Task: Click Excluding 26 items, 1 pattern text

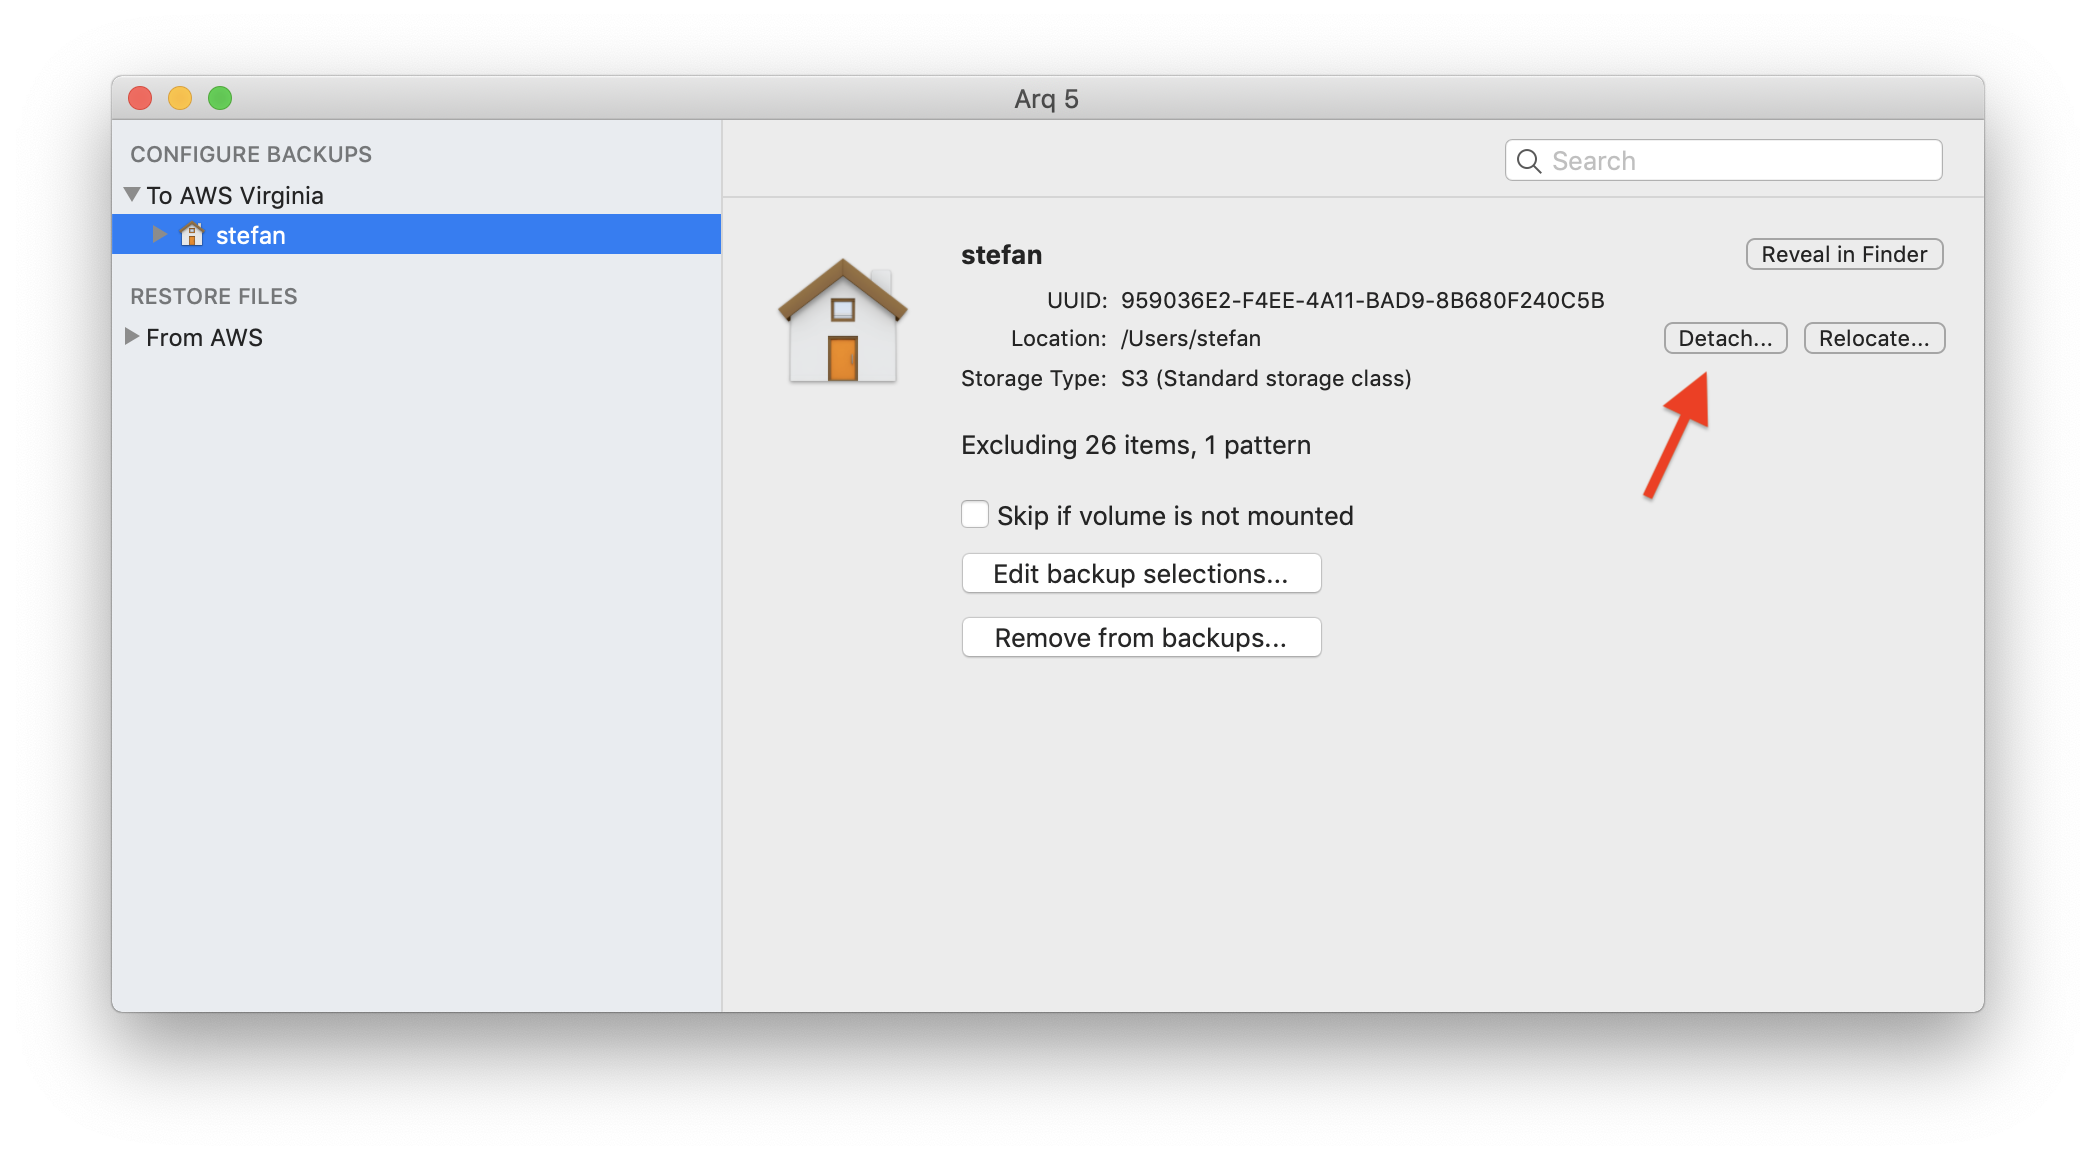Action: point(1135,445)
